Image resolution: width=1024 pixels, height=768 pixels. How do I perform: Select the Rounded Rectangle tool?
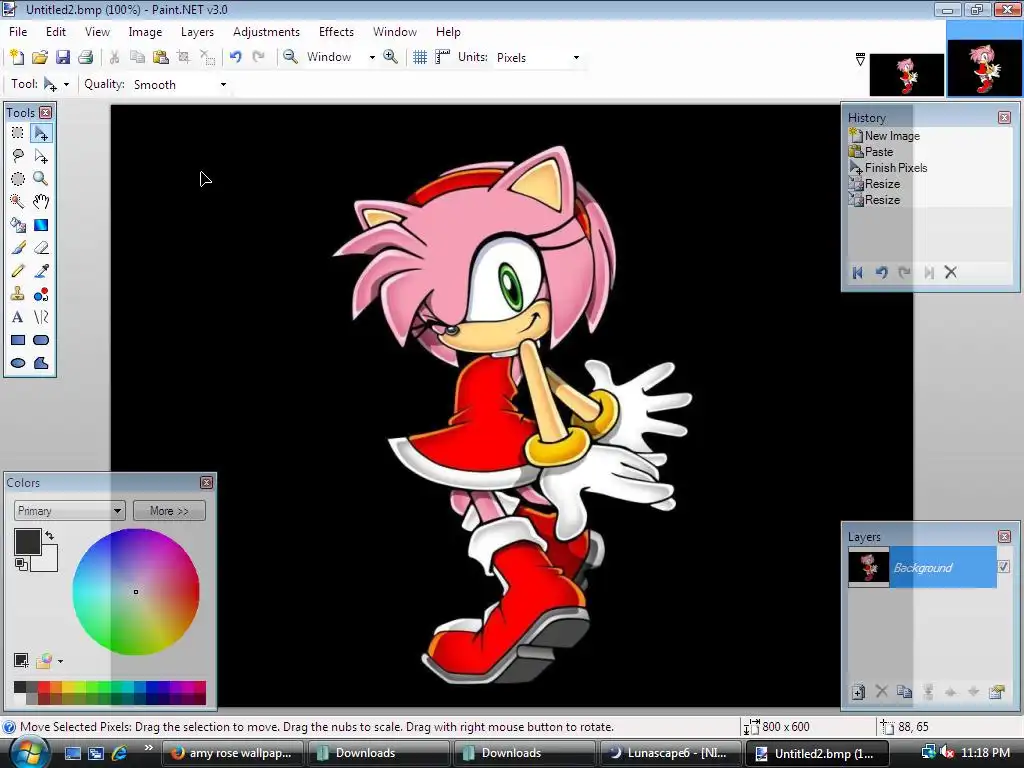click(41, 340)
